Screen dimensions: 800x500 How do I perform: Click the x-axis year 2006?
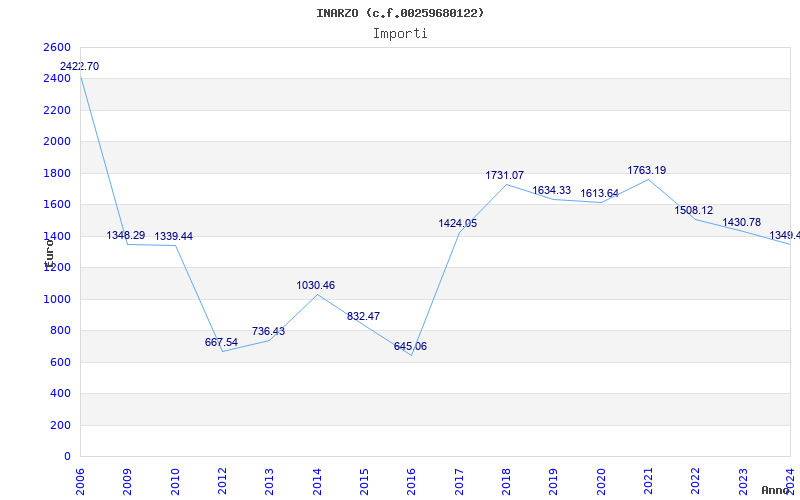pyautogui.click(x=80, y=481)
